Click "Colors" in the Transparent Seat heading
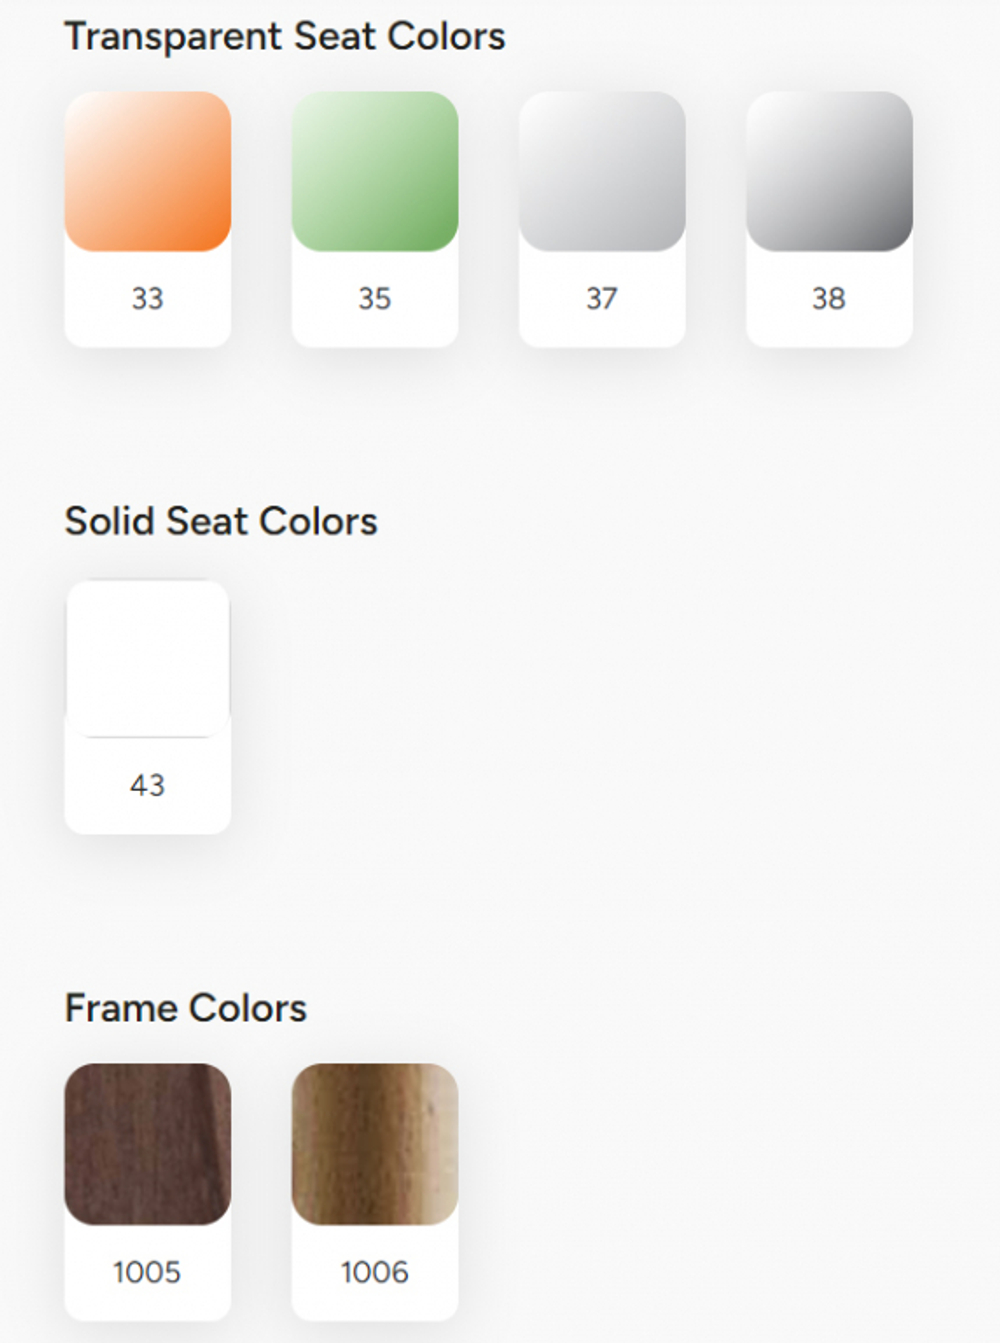 [x=446, y=37]
